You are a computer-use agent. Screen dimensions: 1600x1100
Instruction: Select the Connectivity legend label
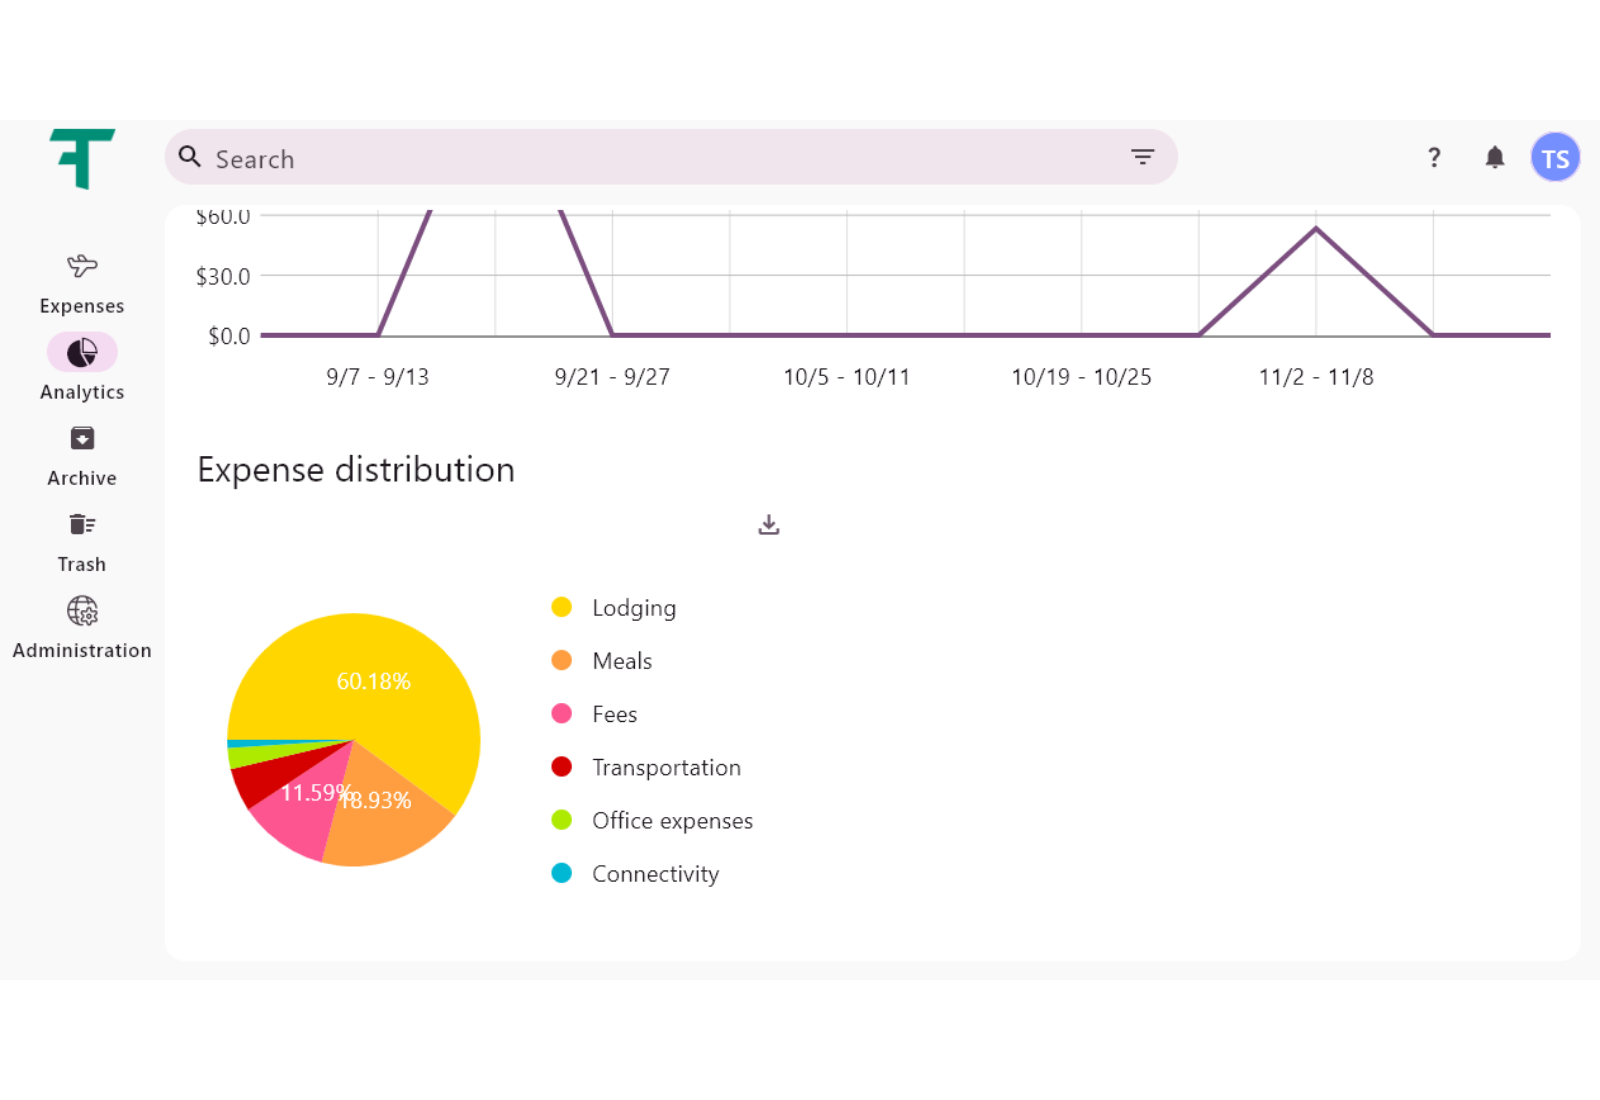[655, 874]
